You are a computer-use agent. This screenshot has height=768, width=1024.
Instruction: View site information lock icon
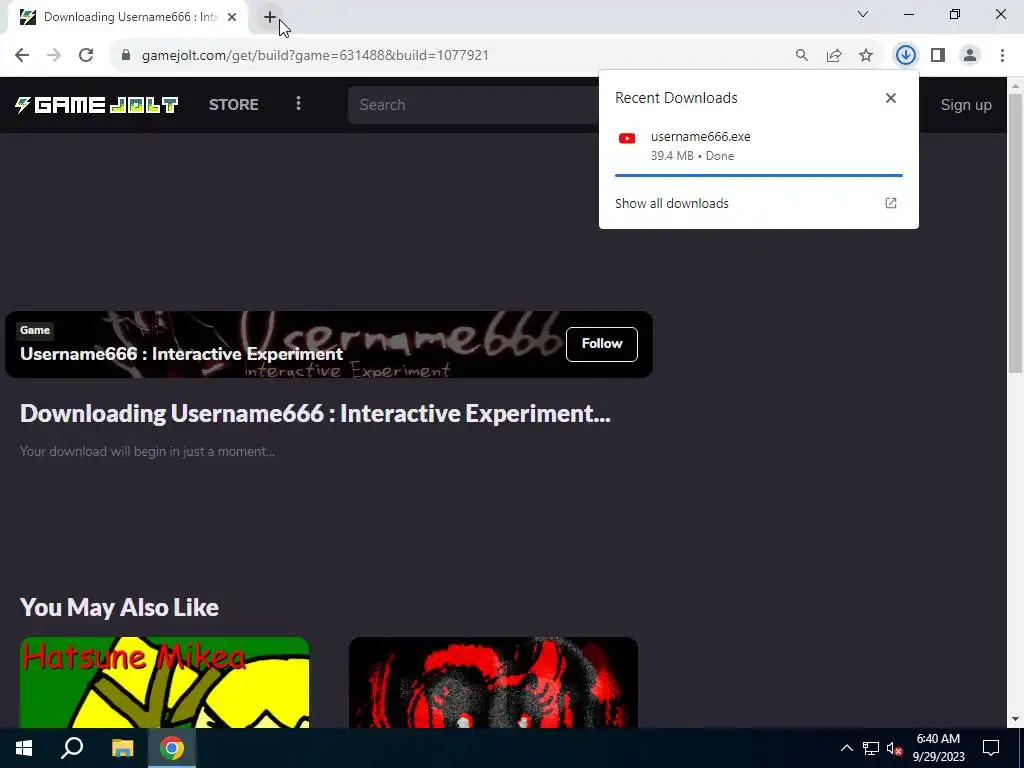click(x=126, y=56)
